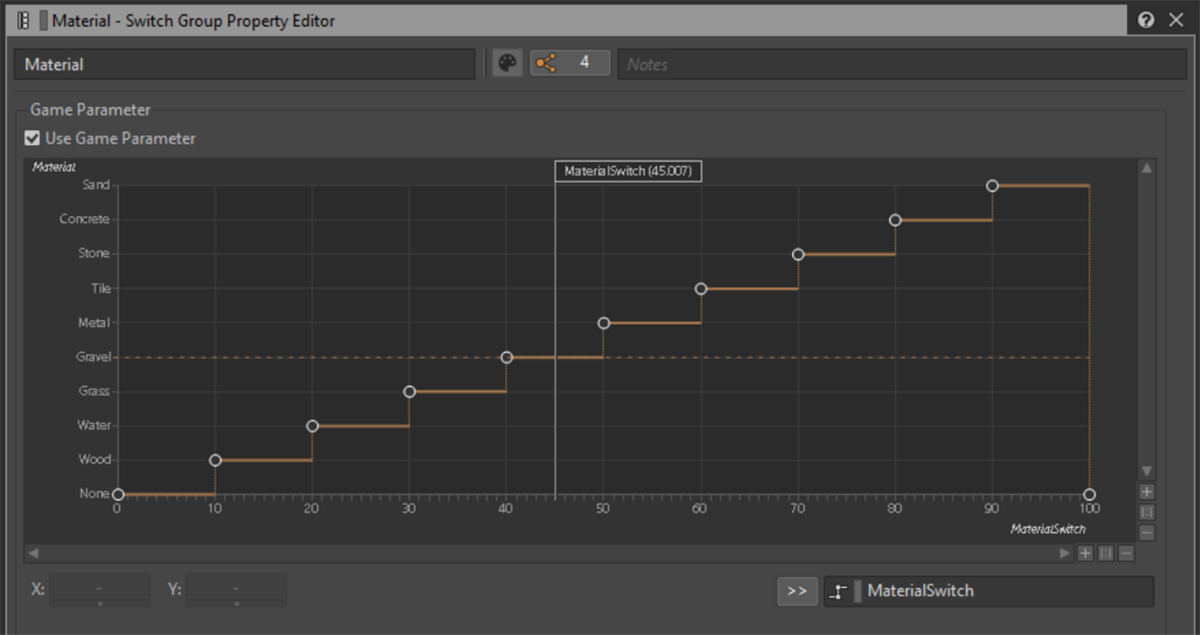The width and height of the screenshot is (1200, 635).
Task: Reset horizontal zoom with the fit icon
Action: pos(1106,553)
